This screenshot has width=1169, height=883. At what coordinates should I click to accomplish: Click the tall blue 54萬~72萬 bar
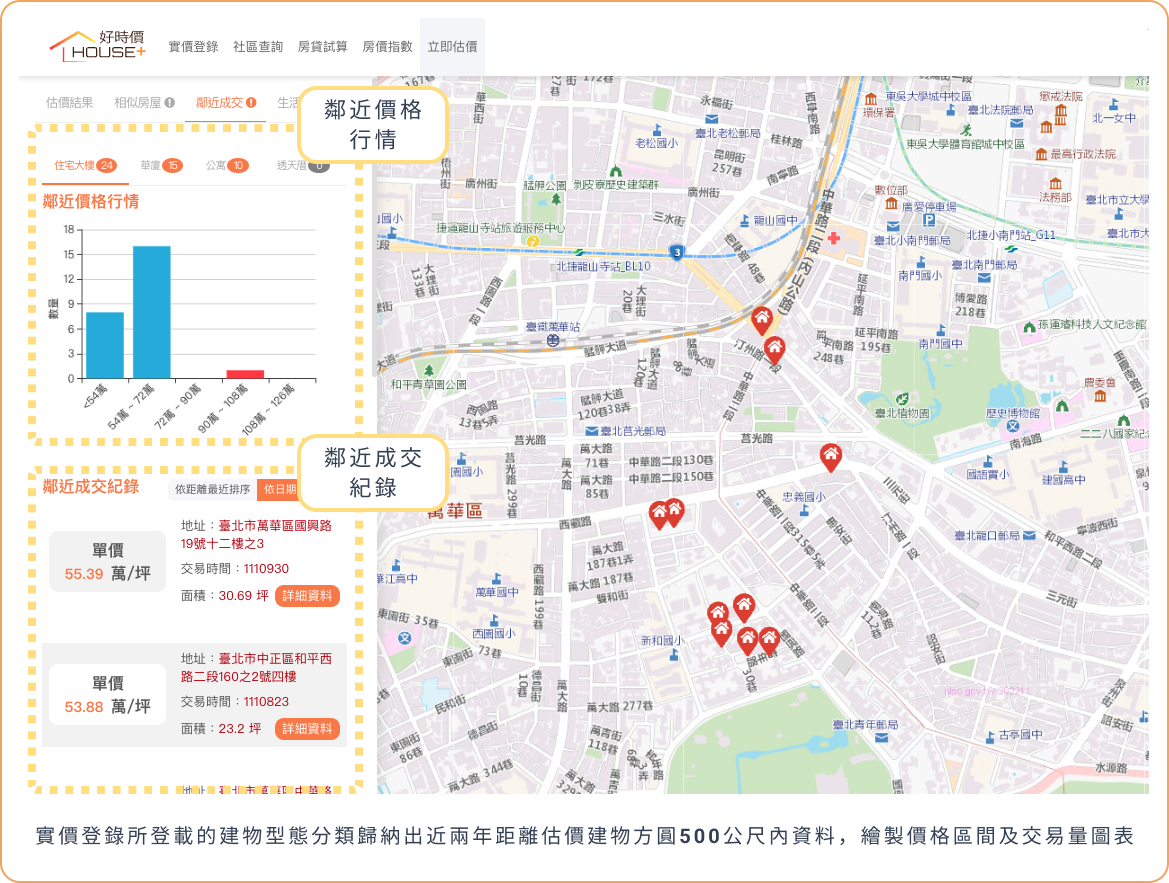click(152, 312)
